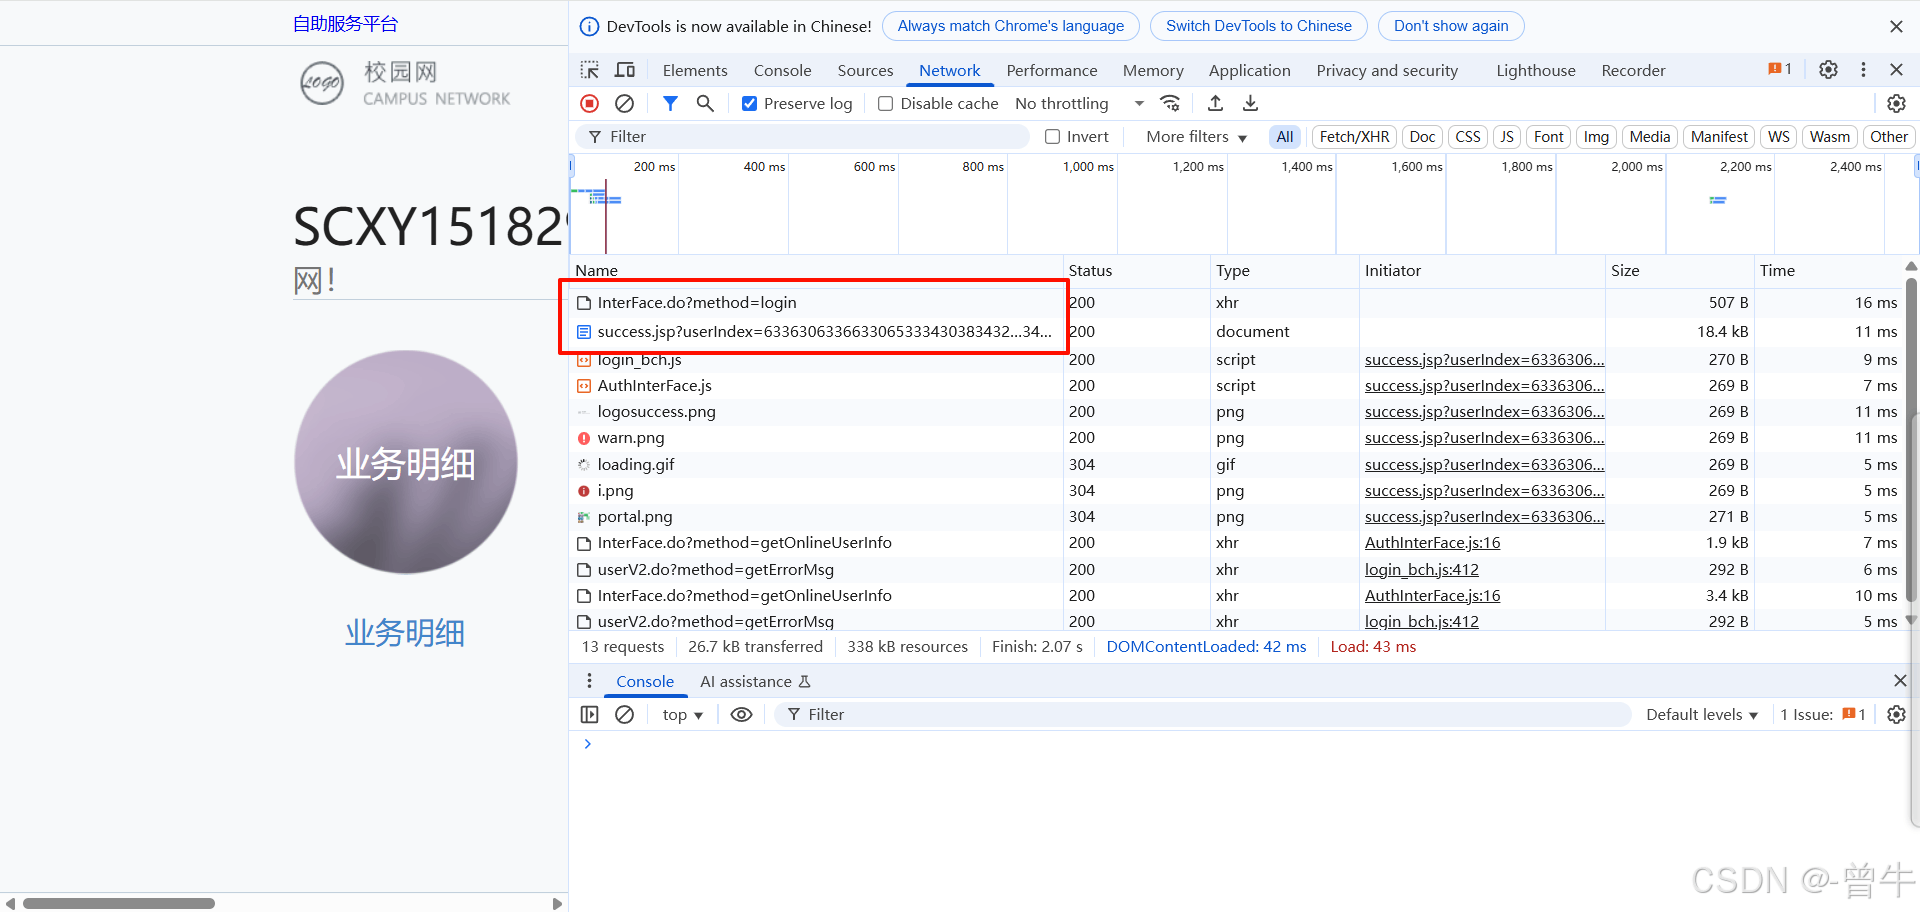This screenshot has height=912, width=1920.
Task: Expand the More filters dropdown
Action: [1196, 136]
